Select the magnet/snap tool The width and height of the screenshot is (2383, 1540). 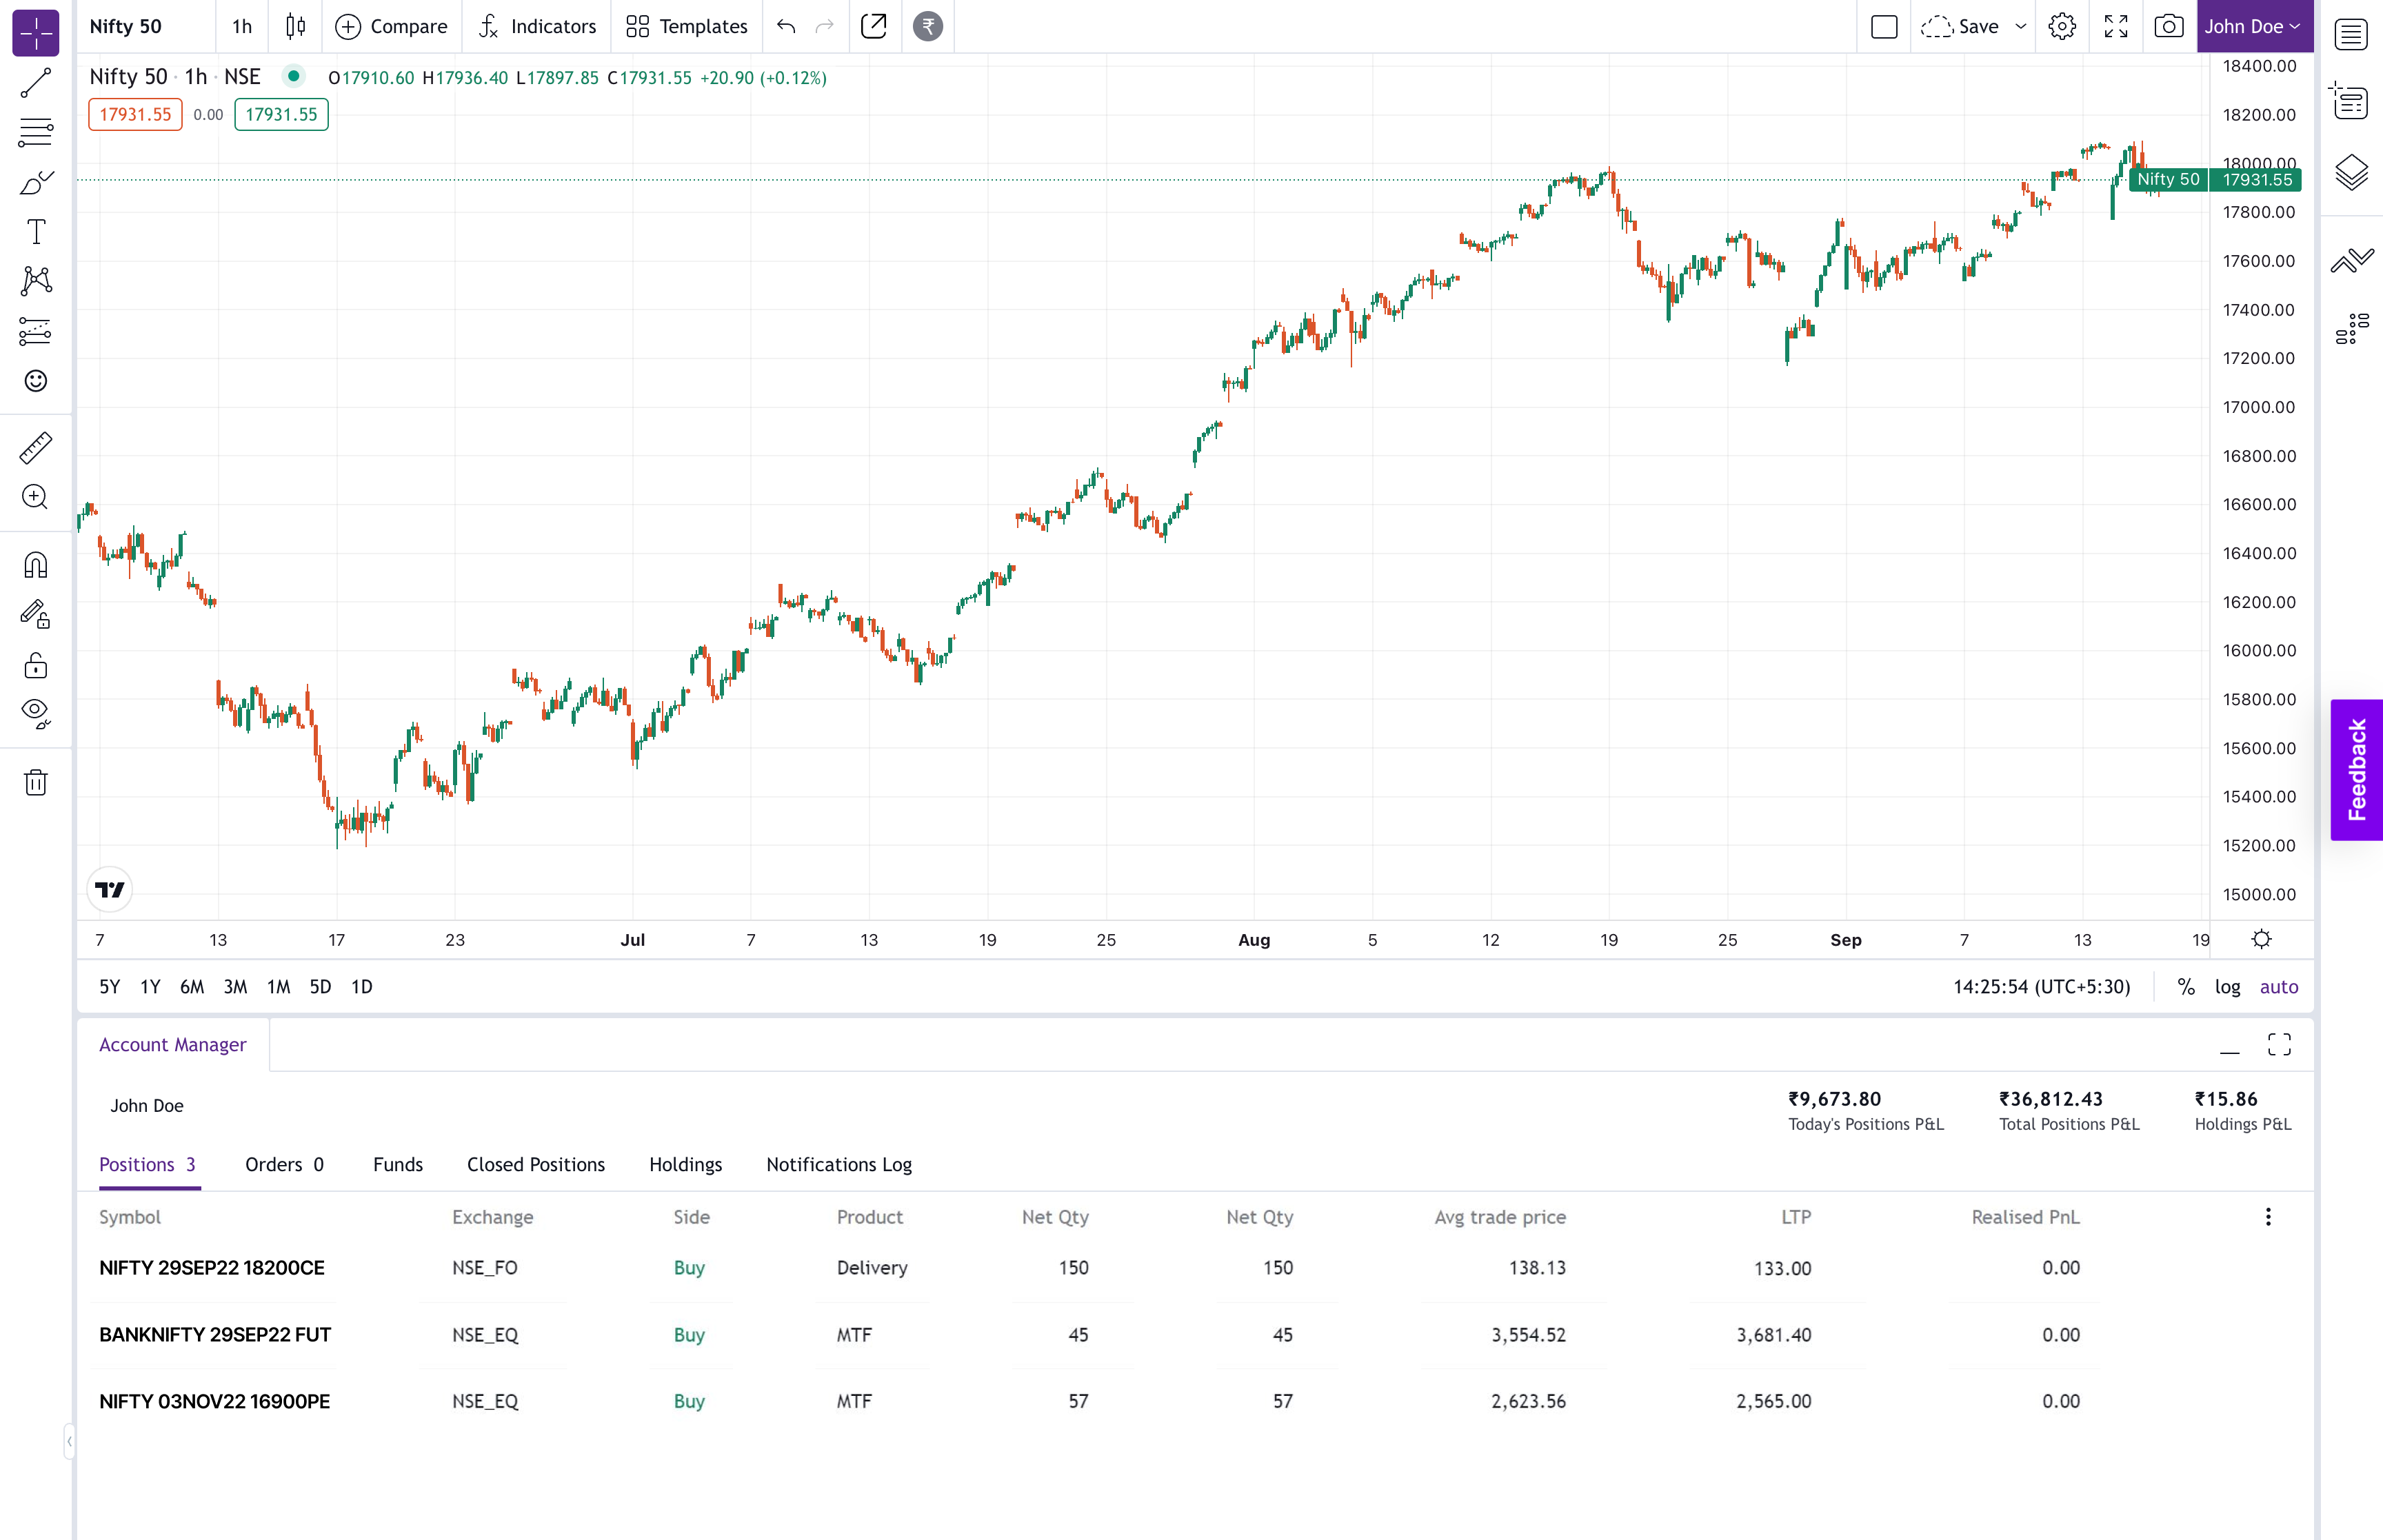pyautogui.click(x=34, y=565)
